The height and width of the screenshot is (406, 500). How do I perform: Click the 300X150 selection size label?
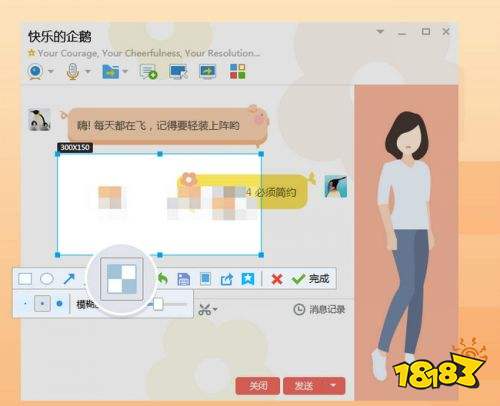[75, 147]
